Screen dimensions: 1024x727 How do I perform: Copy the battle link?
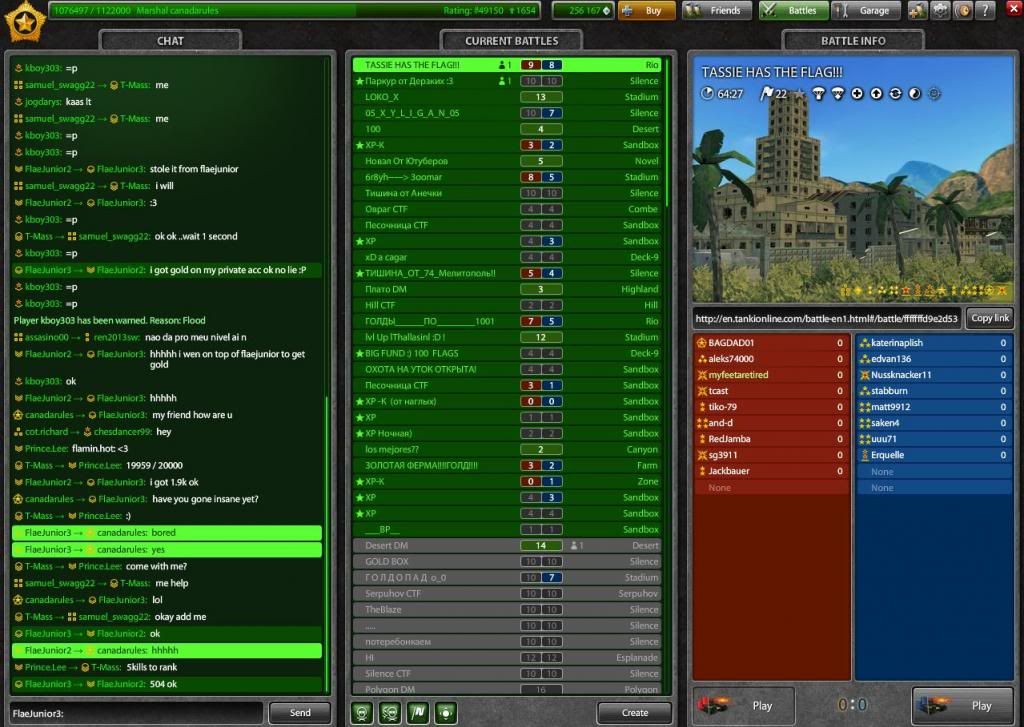pos(990,318)
